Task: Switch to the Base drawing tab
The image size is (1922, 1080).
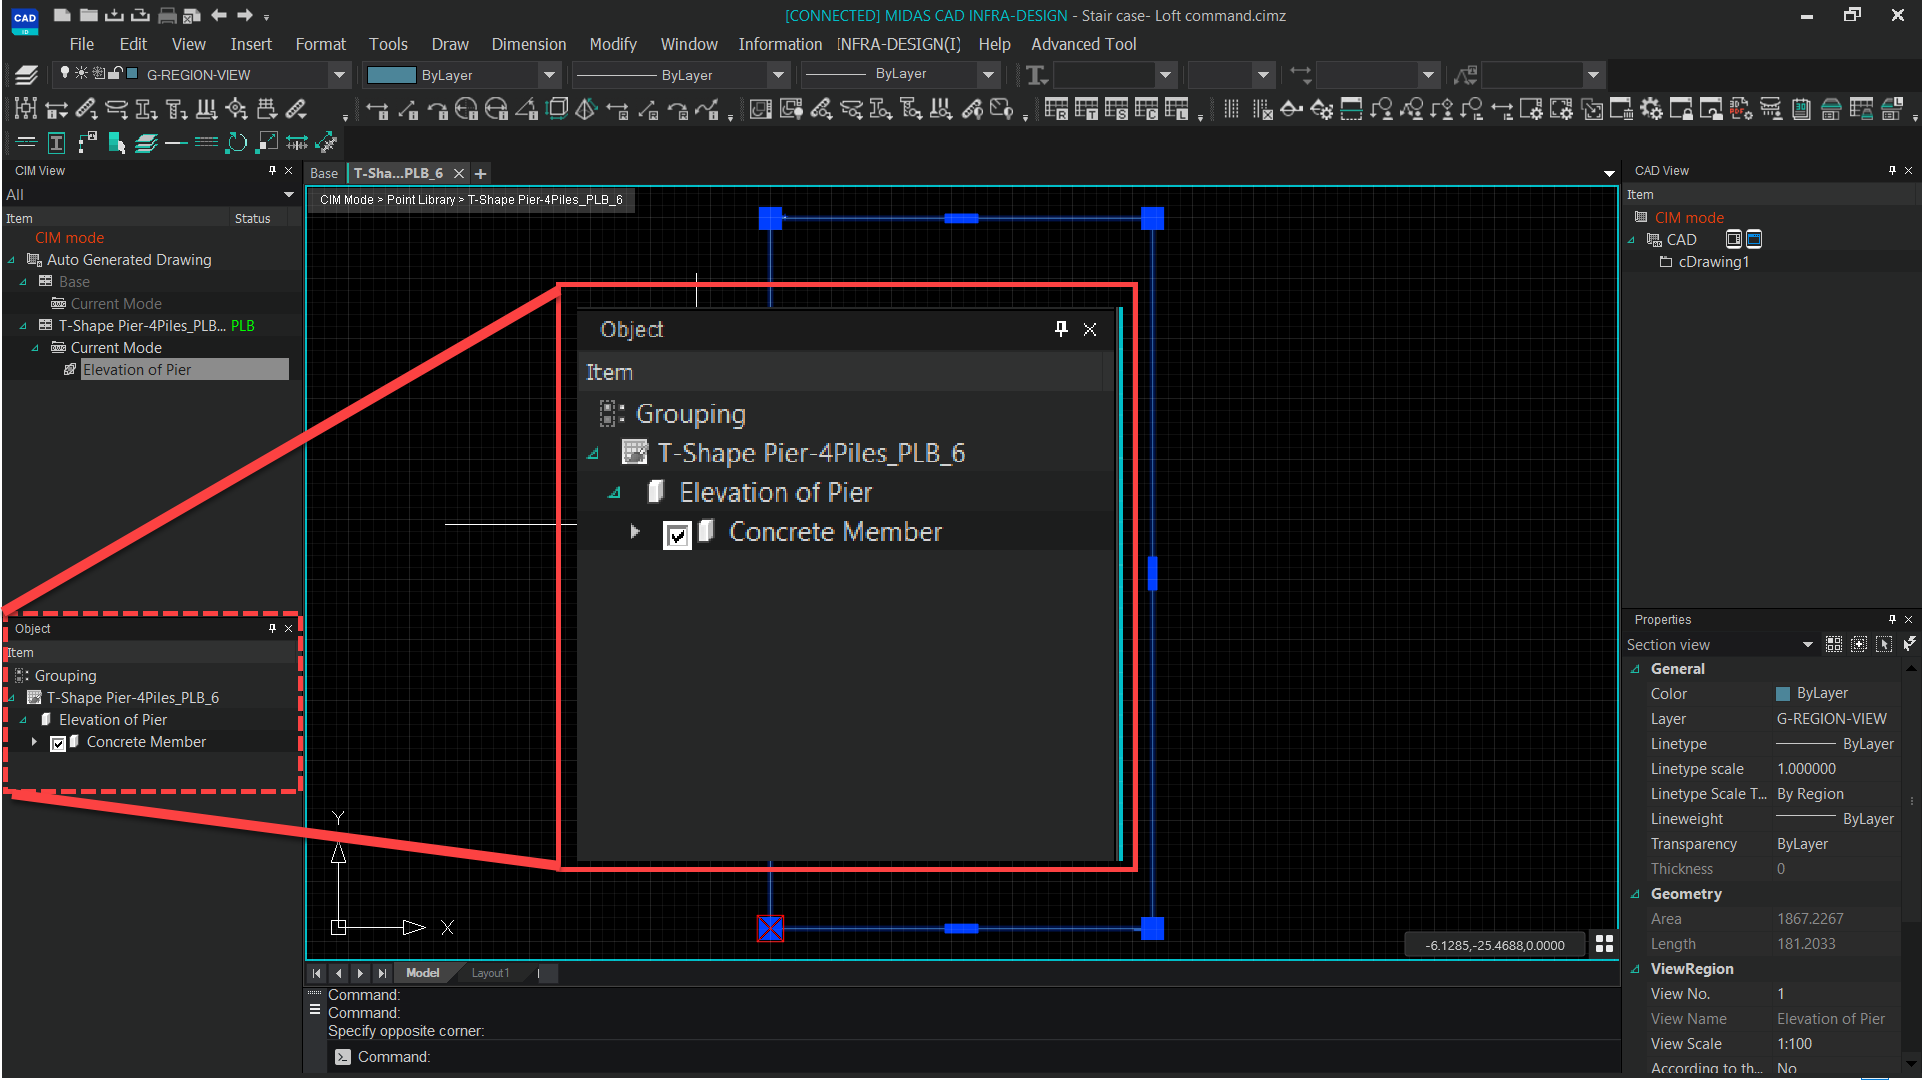Action: click(324, 173)
